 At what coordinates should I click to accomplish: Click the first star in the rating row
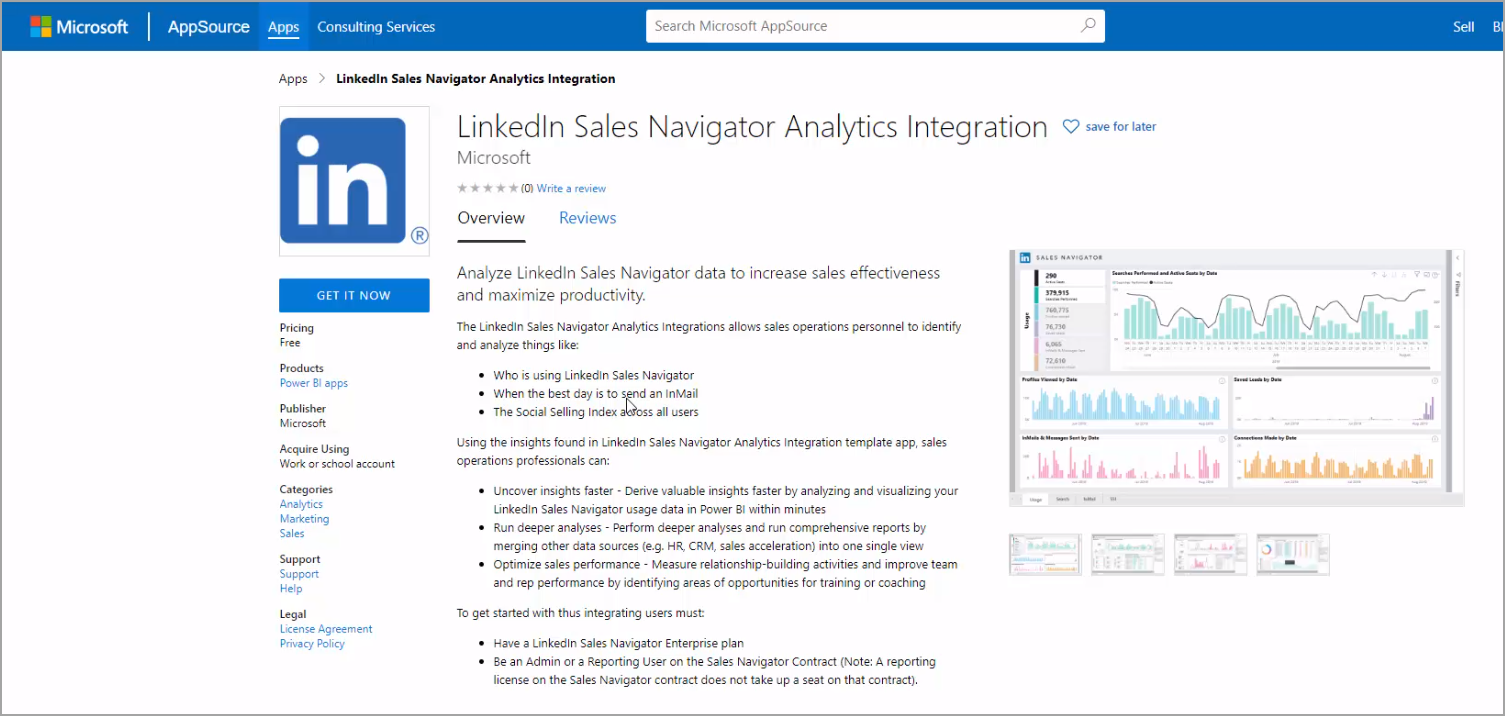click(x=461, y=187)
